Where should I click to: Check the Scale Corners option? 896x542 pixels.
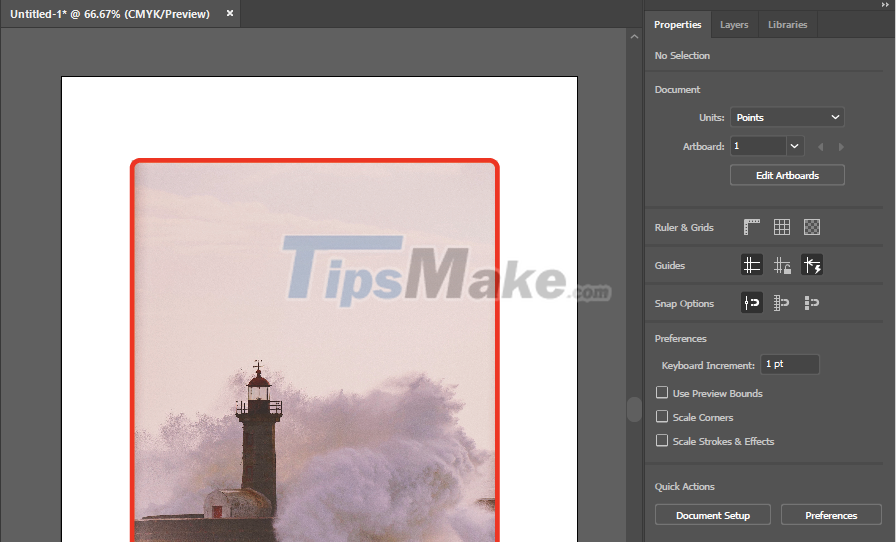coord(662,416)
